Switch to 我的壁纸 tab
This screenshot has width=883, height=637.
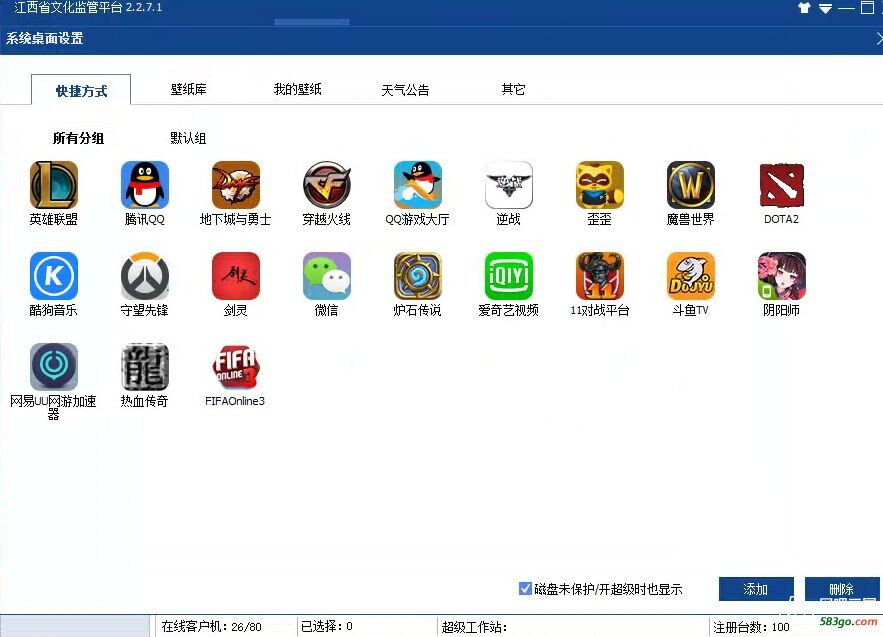(x=297, y=89)
